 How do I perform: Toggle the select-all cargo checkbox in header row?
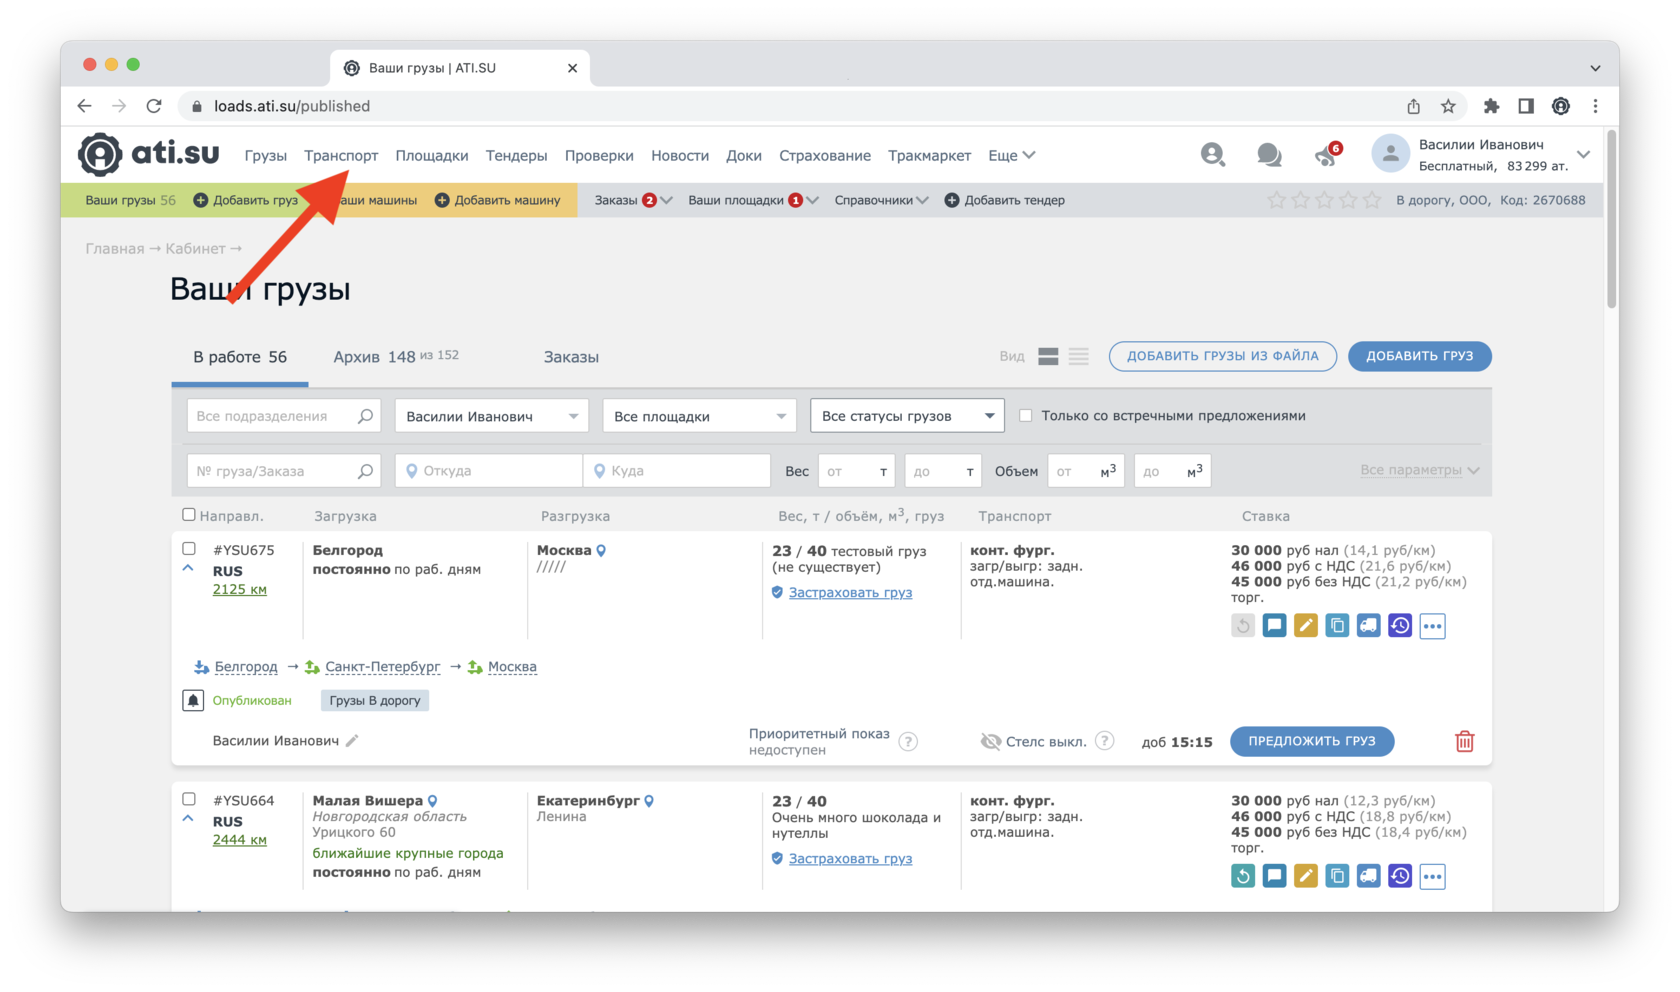coord(189,514)
